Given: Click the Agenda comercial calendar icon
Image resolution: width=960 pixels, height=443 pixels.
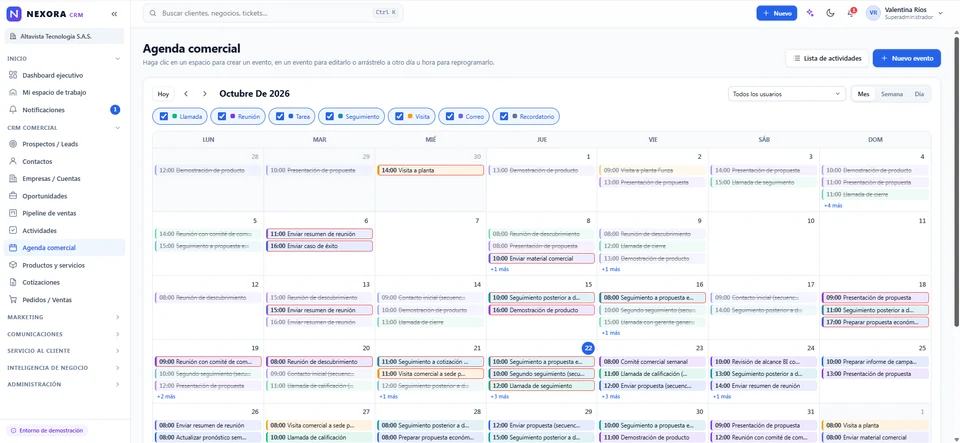Looking at the screenshot, I should click(13, 248).
